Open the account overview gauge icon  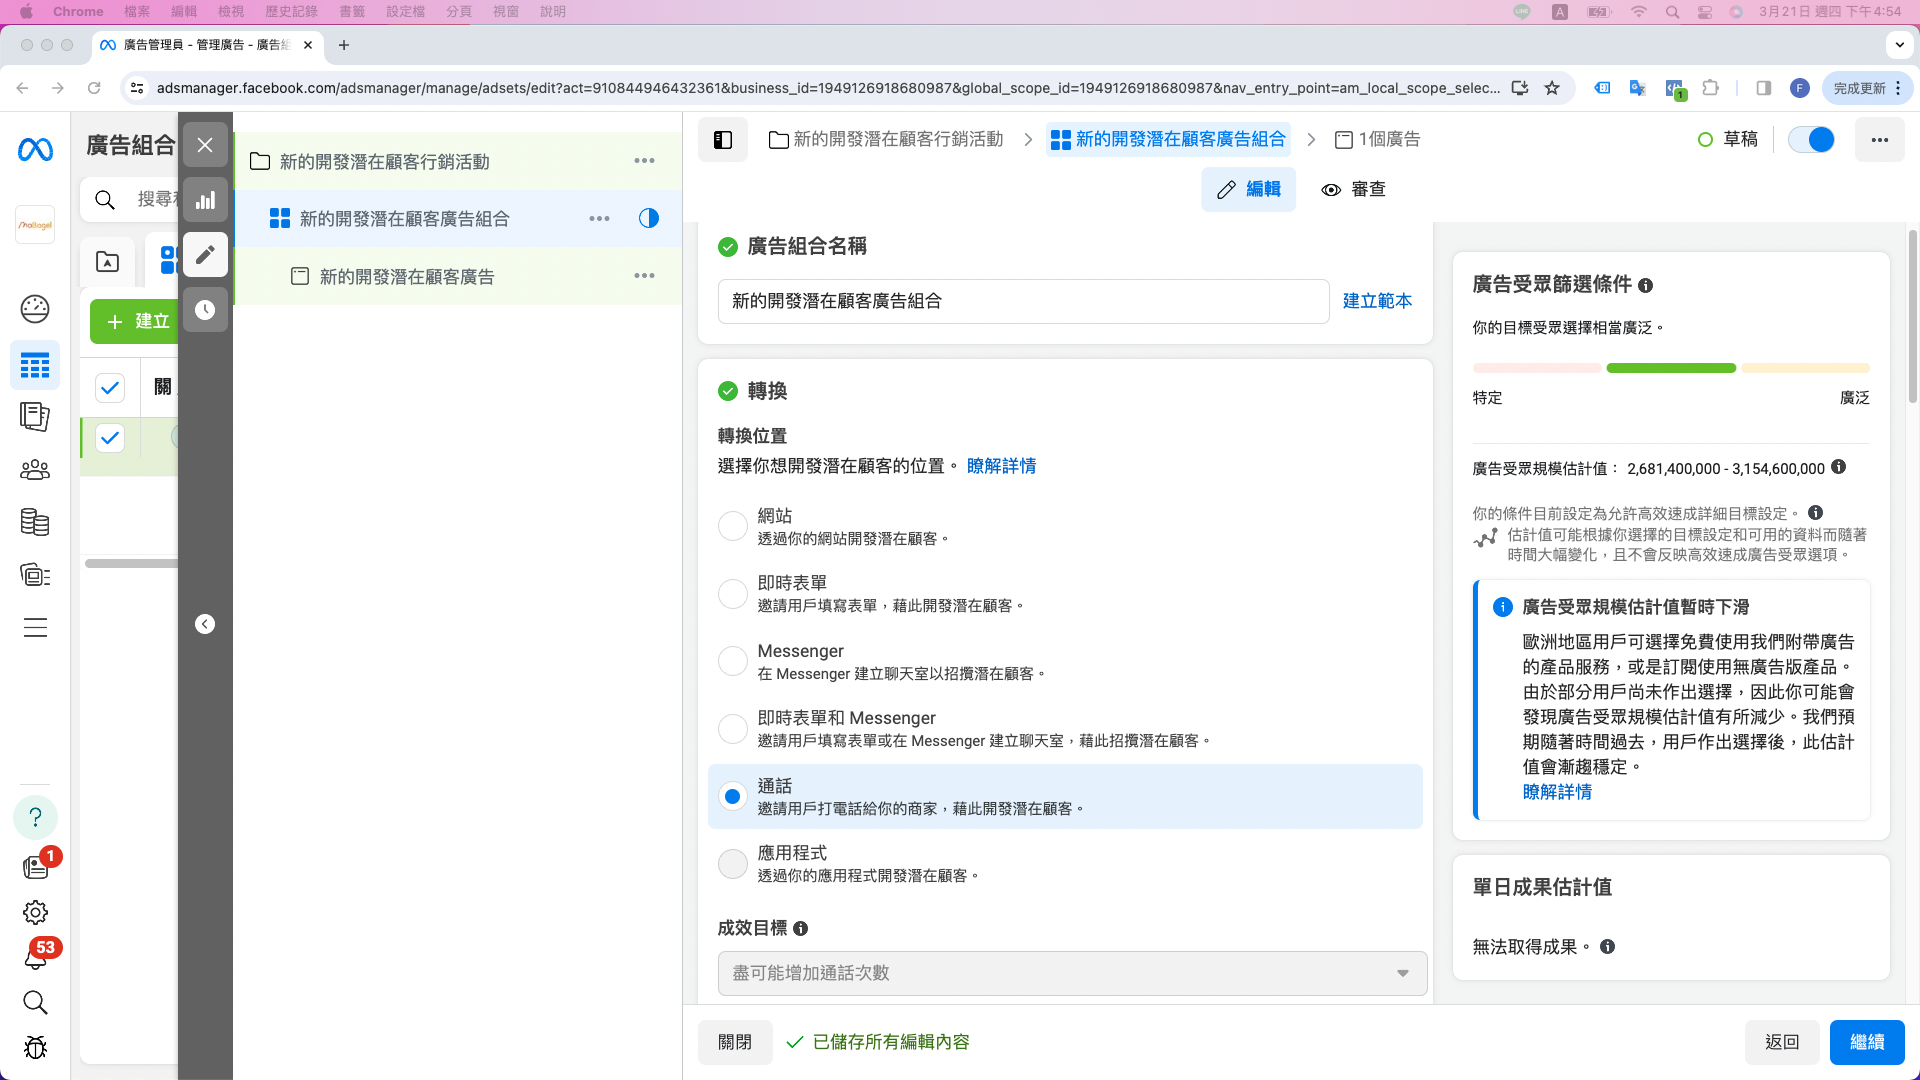click(x=35, y=309)
